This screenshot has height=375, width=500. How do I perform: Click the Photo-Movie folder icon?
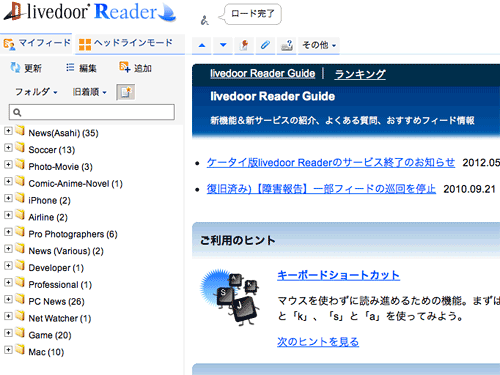[x=20, y=164]
